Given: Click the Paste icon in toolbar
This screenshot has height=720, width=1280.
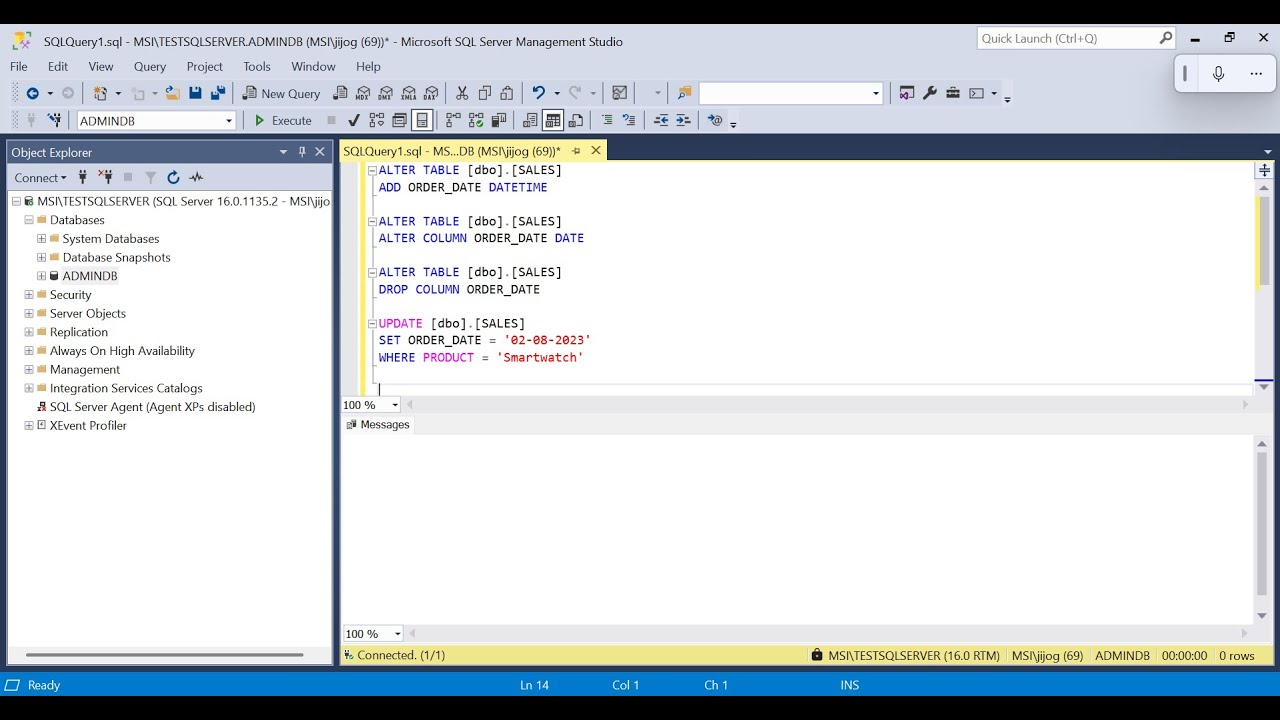Looking at the screenshot, I should click(507, 93).
